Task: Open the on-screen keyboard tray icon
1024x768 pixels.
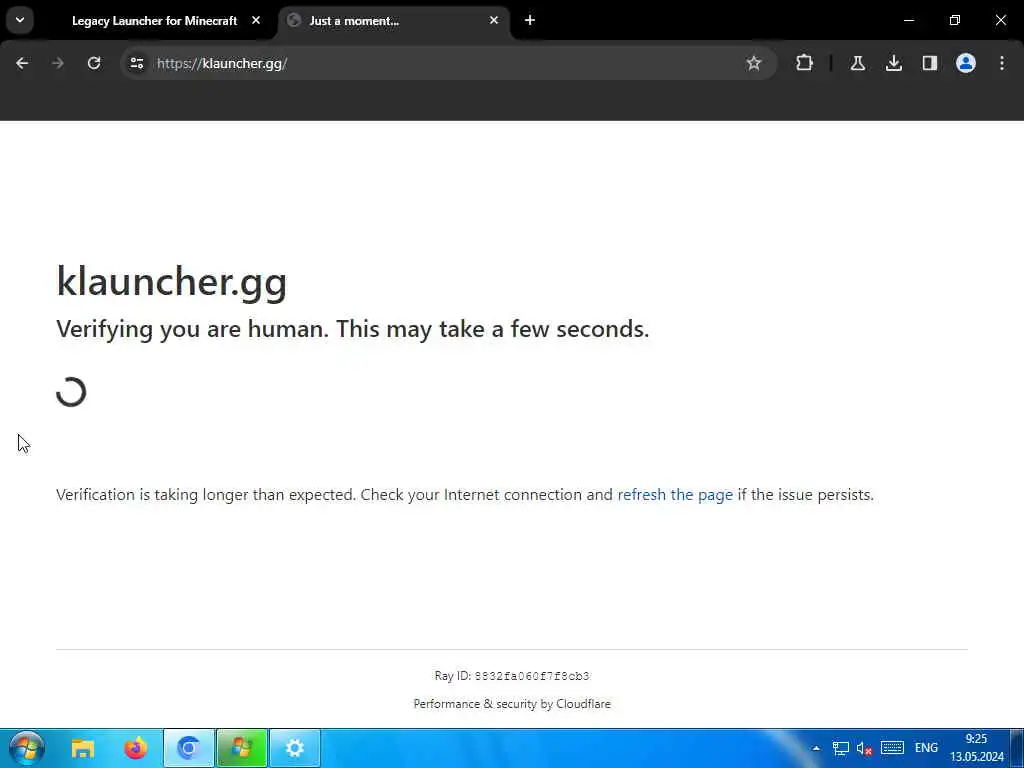Action: pos(892,748)
